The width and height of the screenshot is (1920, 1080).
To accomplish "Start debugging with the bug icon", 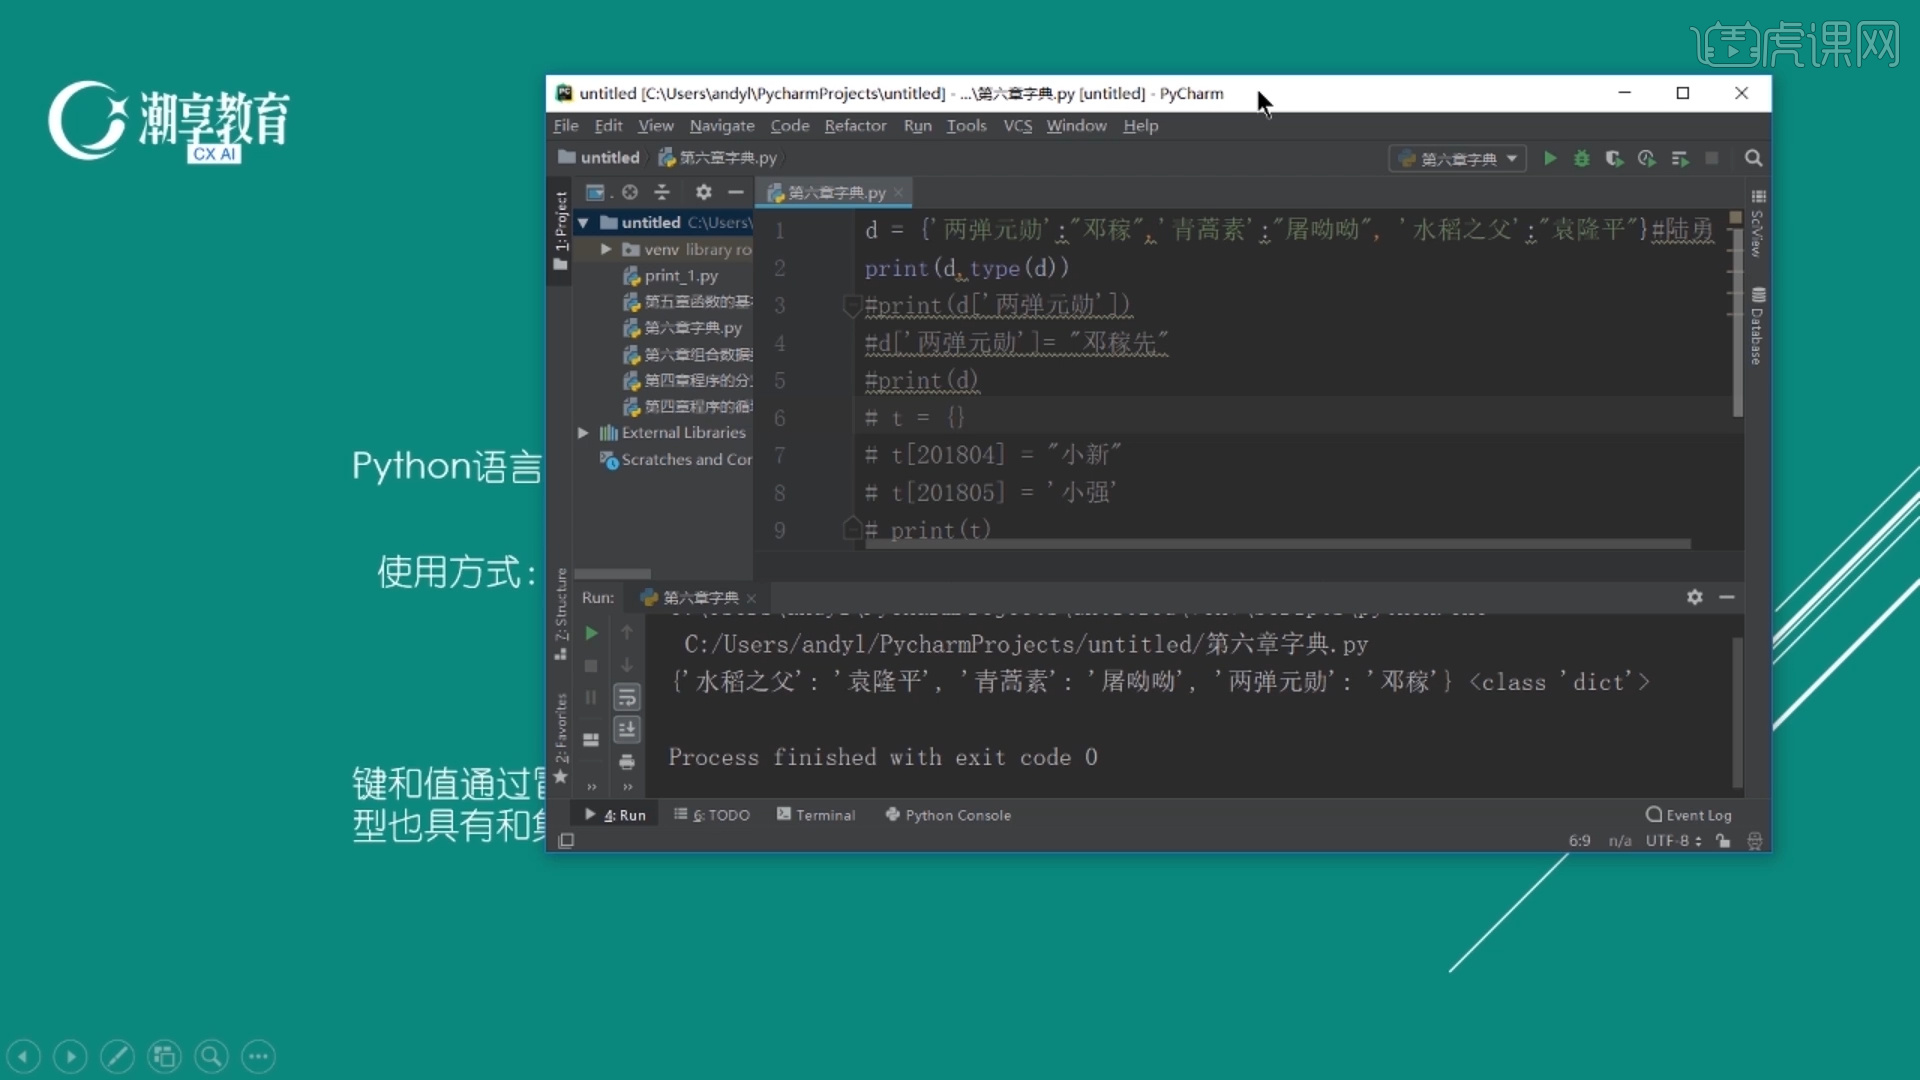I will [x=1582, y=158].
